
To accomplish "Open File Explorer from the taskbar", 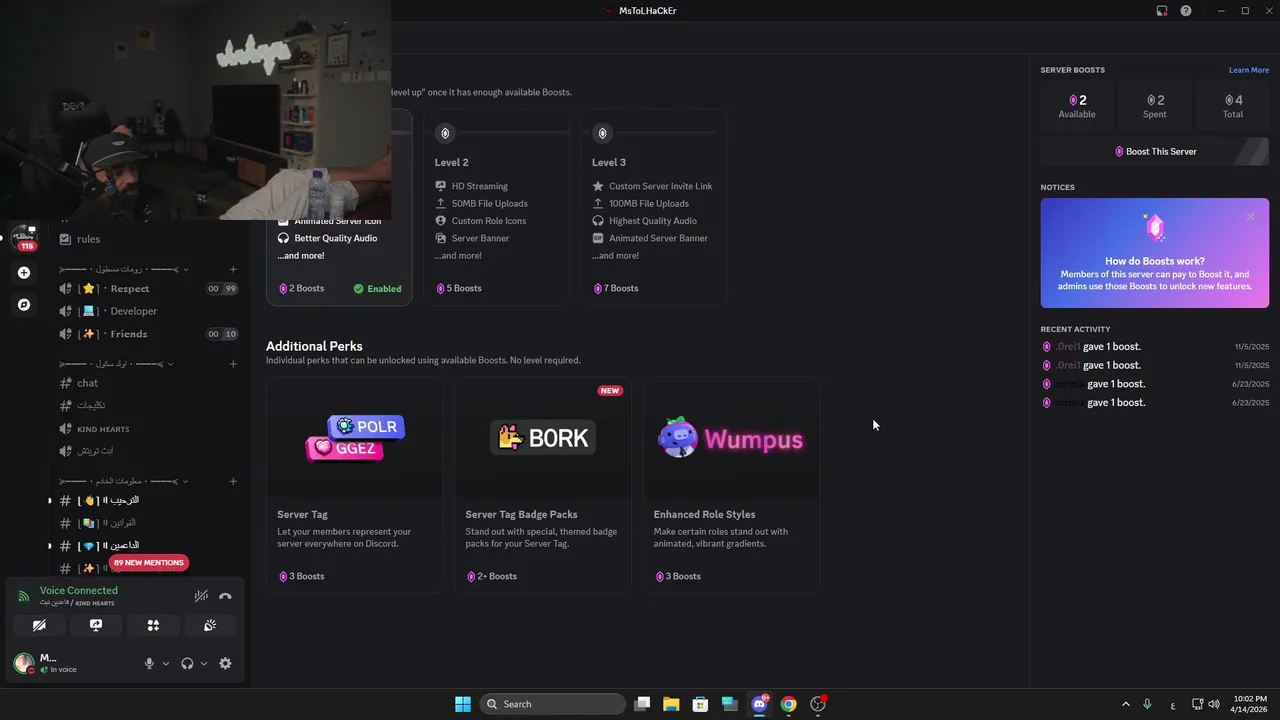I will point(671,704).
